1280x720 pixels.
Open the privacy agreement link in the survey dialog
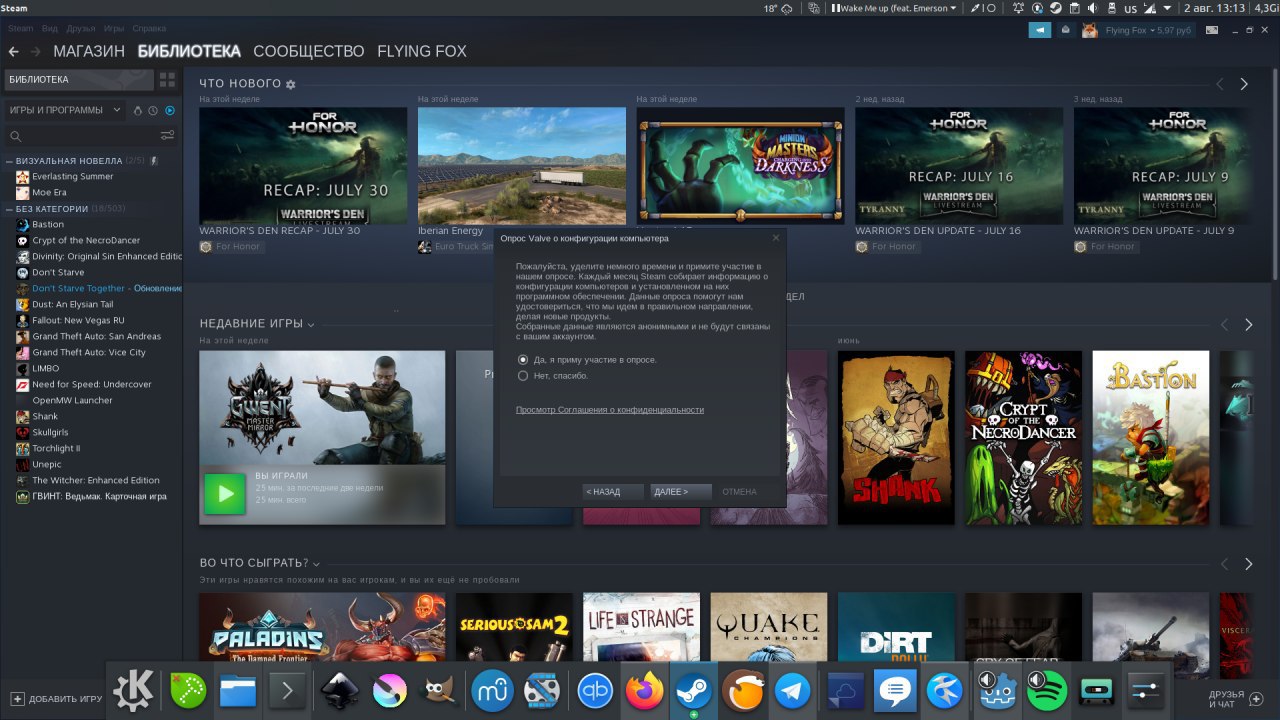pyautogui.click(x=609, y=410)
